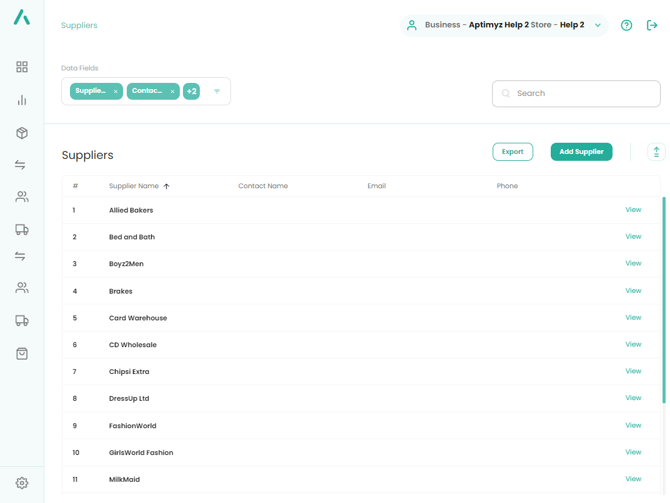670x503 pixels.
Task: Click the Email column header
Action: tap(376, 186)
